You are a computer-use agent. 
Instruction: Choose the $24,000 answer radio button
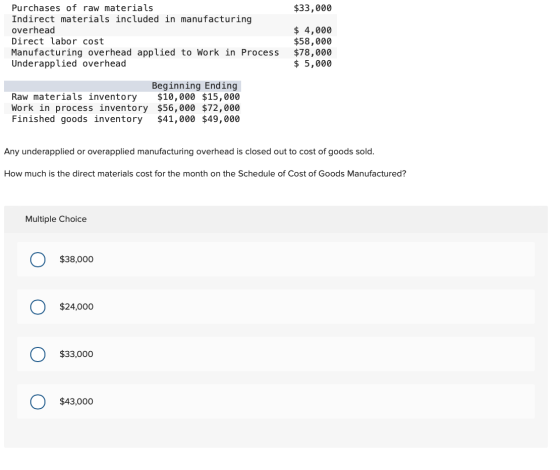pyautogui.click(x=38, y=307)
